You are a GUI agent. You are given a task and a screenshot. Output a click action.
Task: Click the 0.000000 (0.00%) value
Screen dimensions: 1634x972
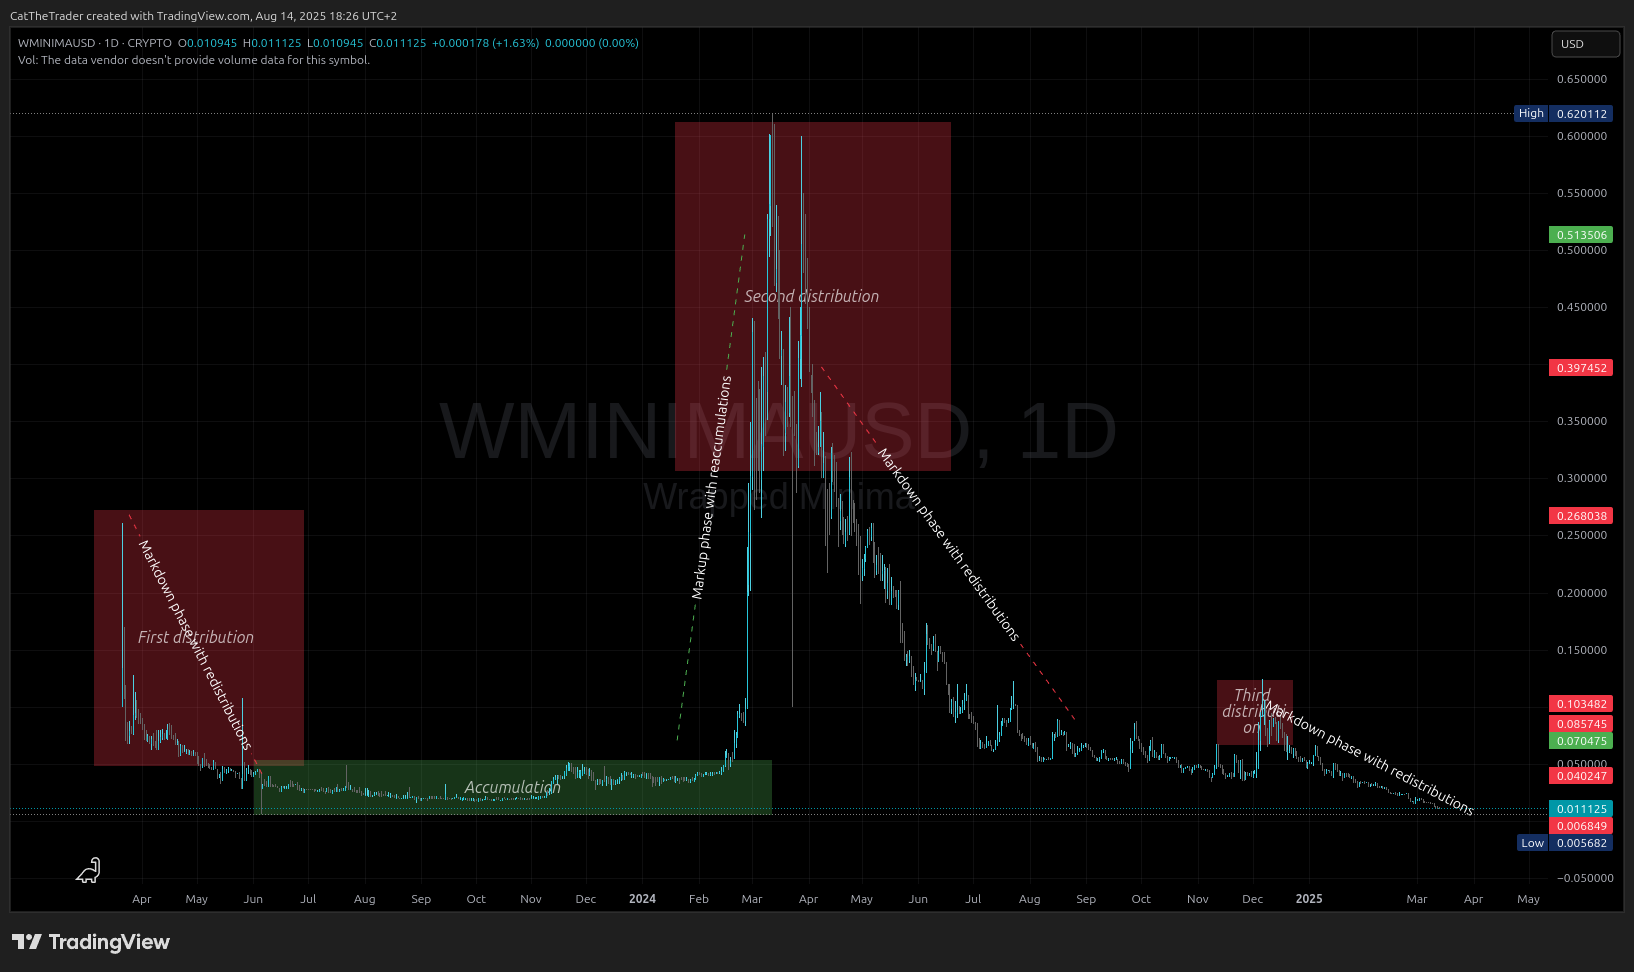592,43
